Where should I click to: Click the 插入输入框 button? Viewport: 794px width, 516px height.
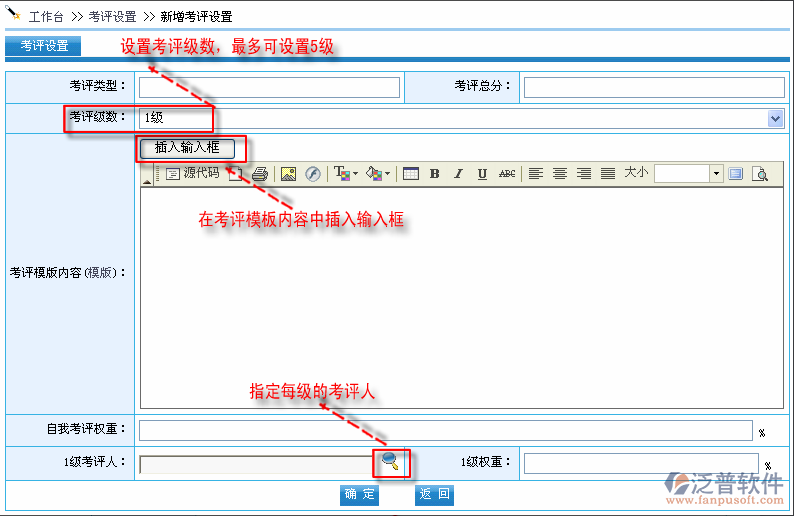[x=187, y=148]
